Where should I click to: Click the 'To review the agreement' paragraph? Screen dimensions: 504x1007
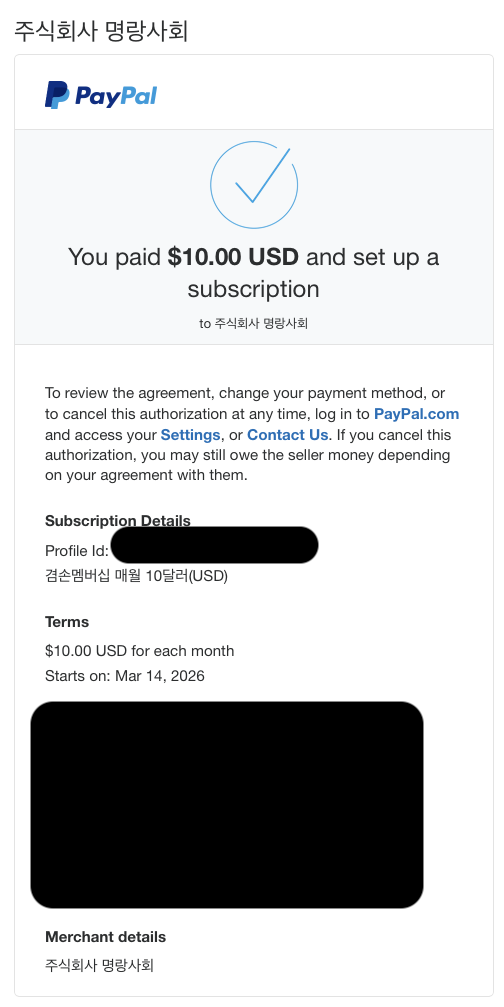click(252, 434)
